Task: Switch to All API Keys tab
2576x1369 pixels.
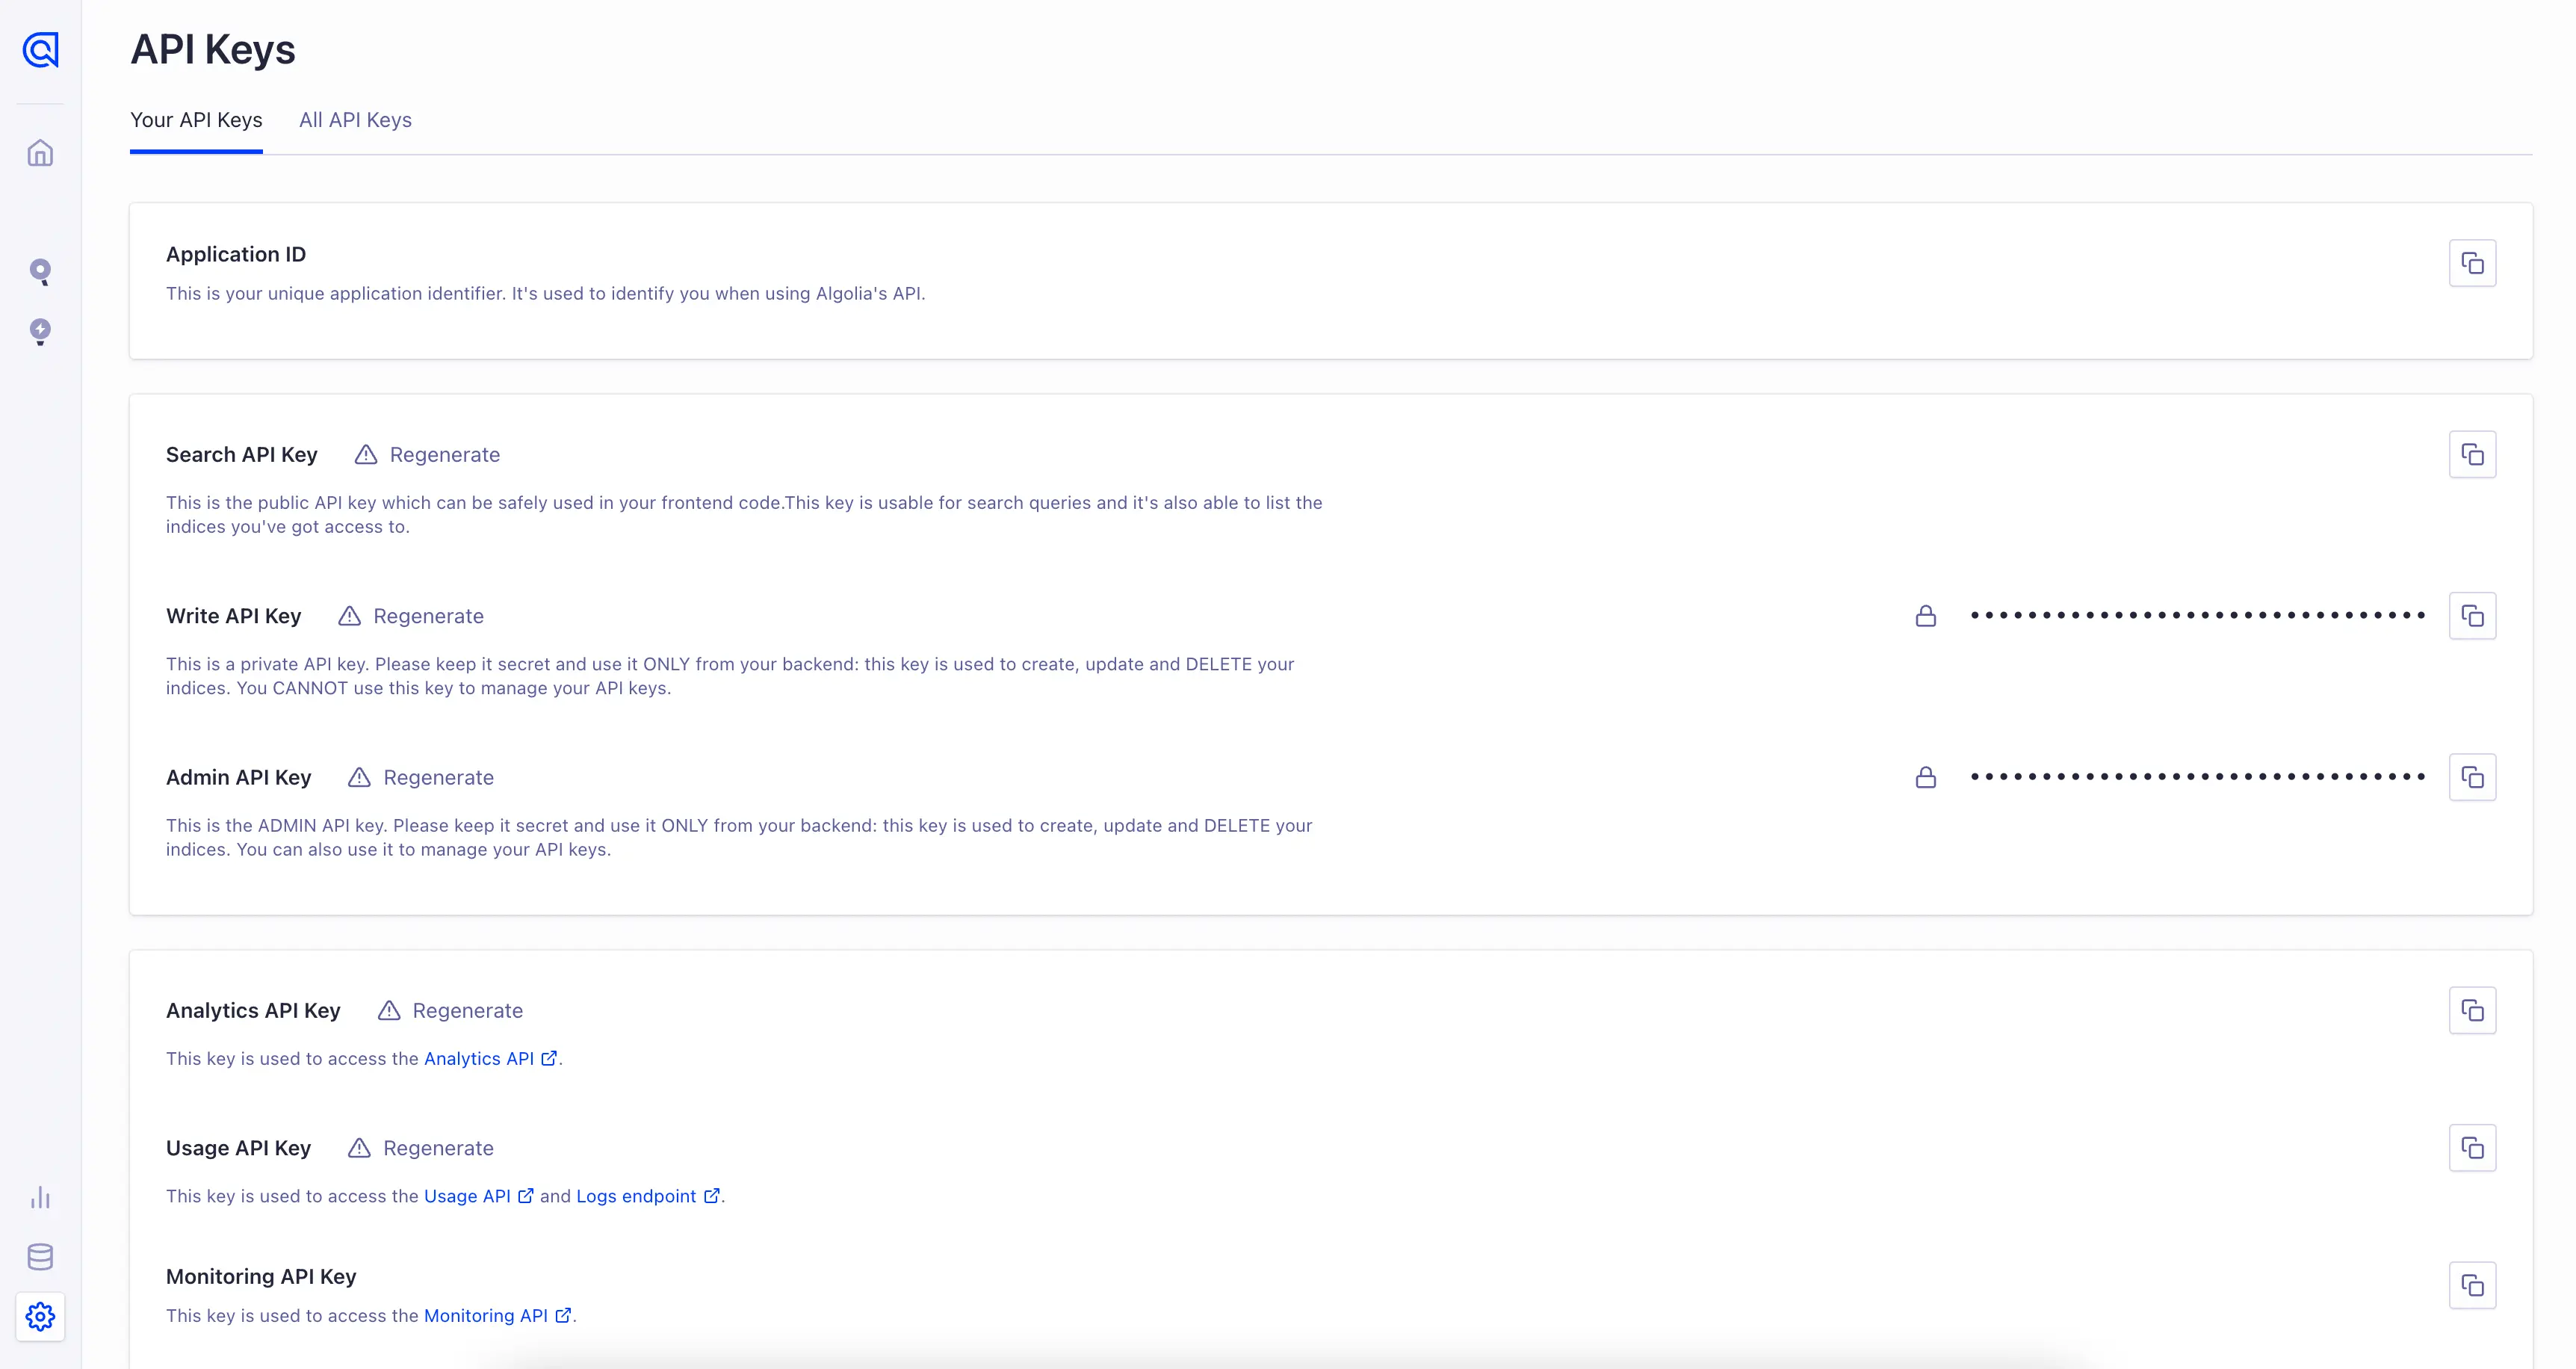Action: pyautogui.click(x=355, y=120)
